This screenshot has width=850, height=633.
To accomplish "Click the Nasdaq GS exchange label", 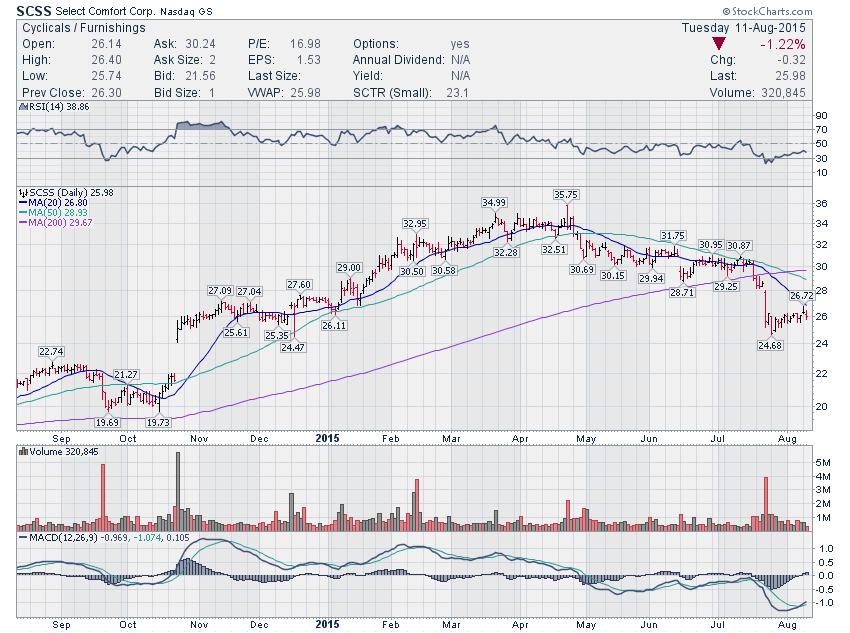I will [186, 11].
